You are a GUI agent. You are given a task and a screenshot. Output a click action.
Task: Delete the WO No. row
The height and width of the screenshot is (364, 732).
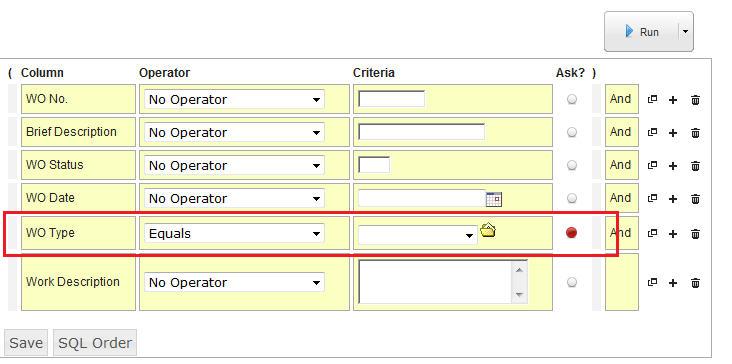(x=695, y=100)
